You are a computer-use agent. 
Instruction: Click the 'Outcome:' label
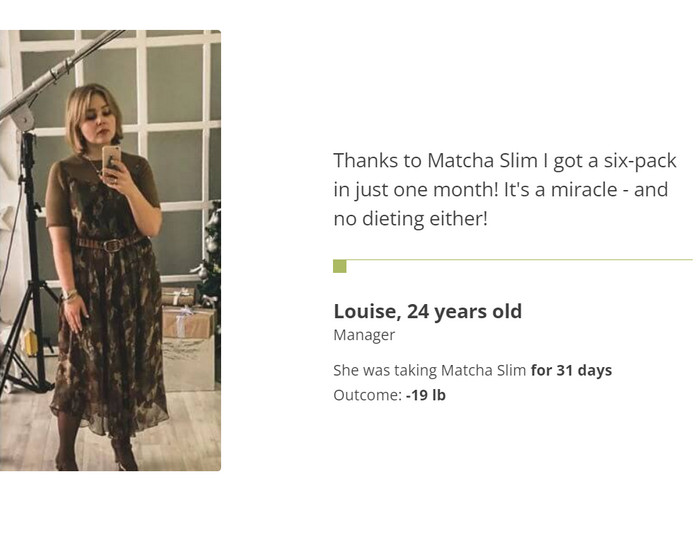(368, 395)
